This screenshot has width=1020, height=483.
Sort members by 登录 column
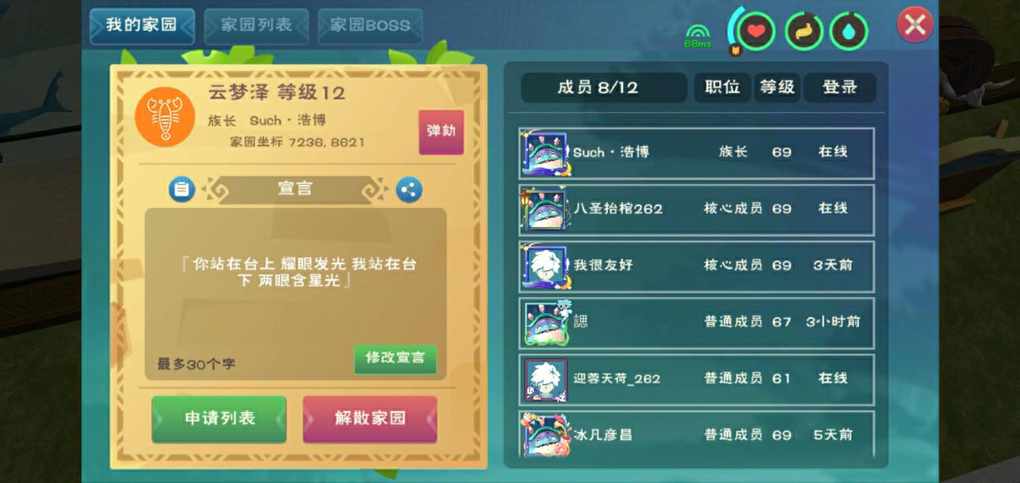tap(840, 87)
